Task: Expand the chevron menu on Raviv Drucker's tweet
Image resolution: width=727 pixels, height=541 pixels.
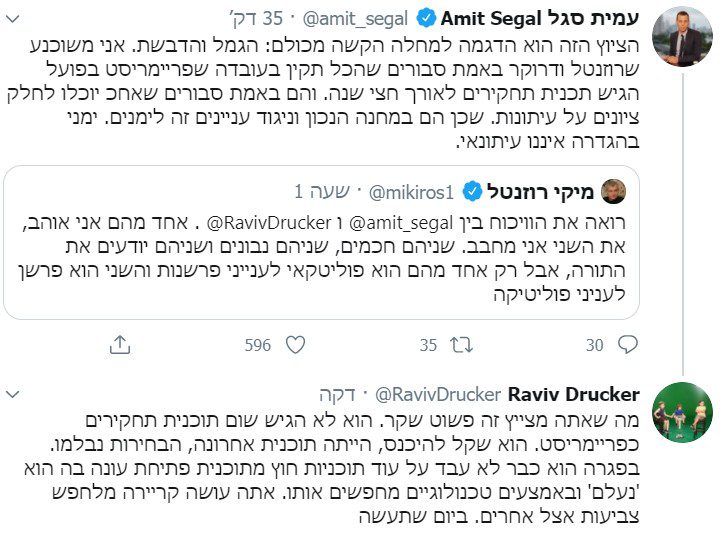Action: coord(19,394)
